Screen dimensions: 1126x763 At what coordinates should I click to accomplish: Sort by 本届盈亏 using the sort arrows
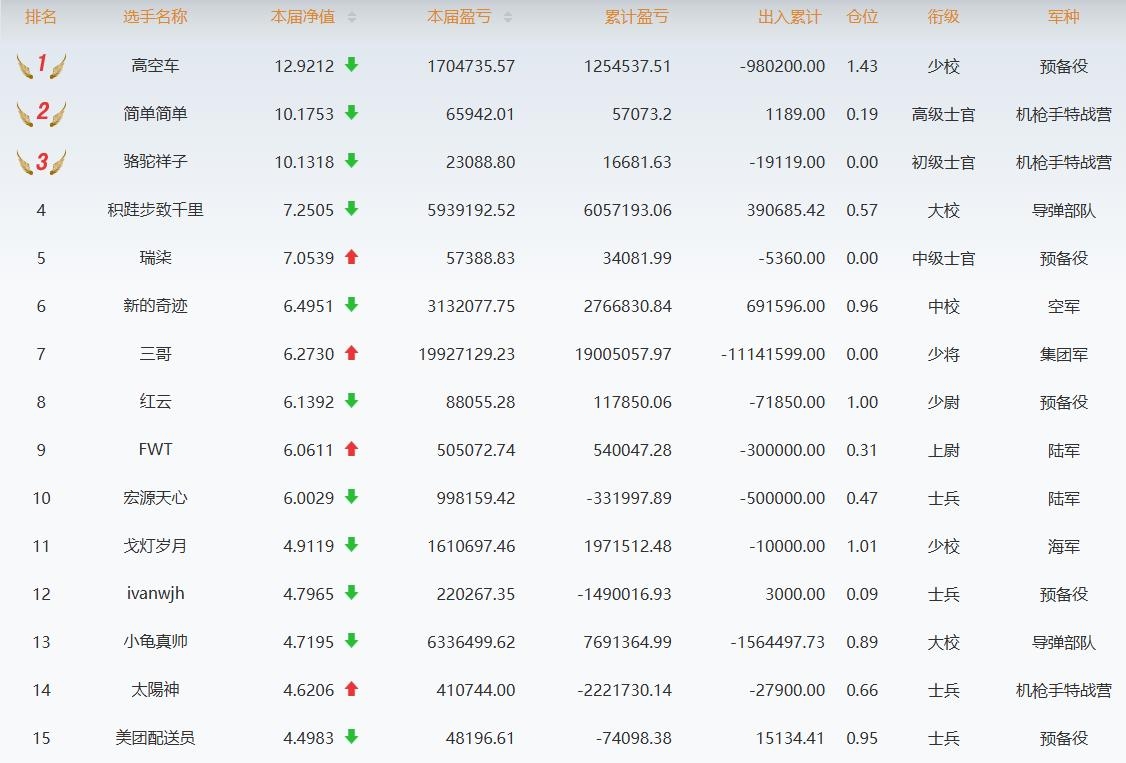[507, 18]
